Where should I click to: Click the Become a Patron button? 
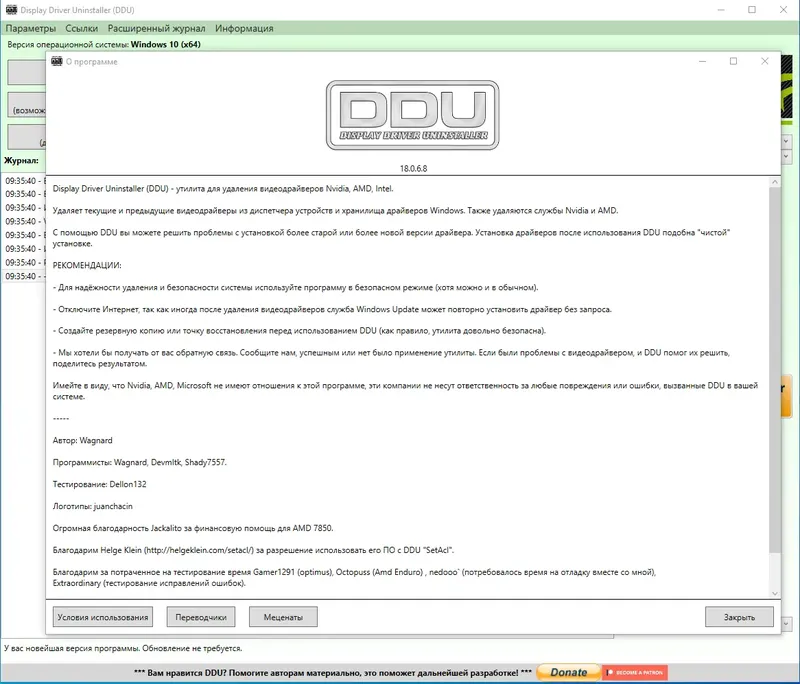point(635,672)
